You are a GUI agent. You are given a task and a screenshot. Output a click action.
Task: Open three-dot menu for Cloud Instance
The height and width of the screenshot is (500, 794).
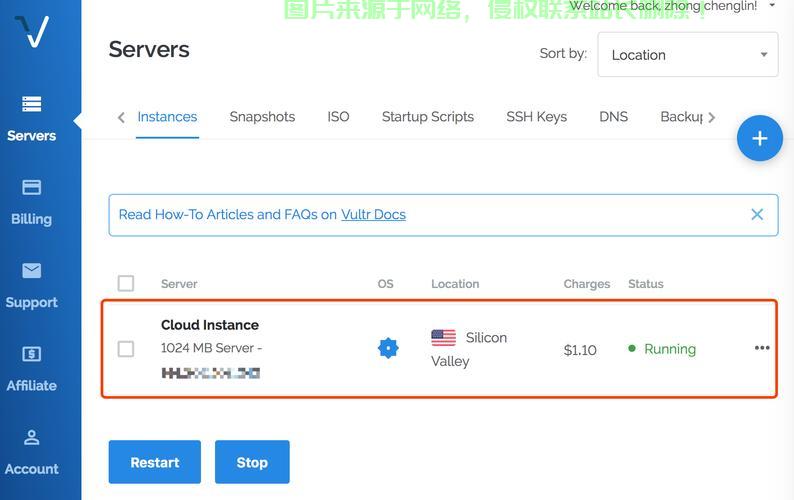pyautogui.click(x=762, y=348)
